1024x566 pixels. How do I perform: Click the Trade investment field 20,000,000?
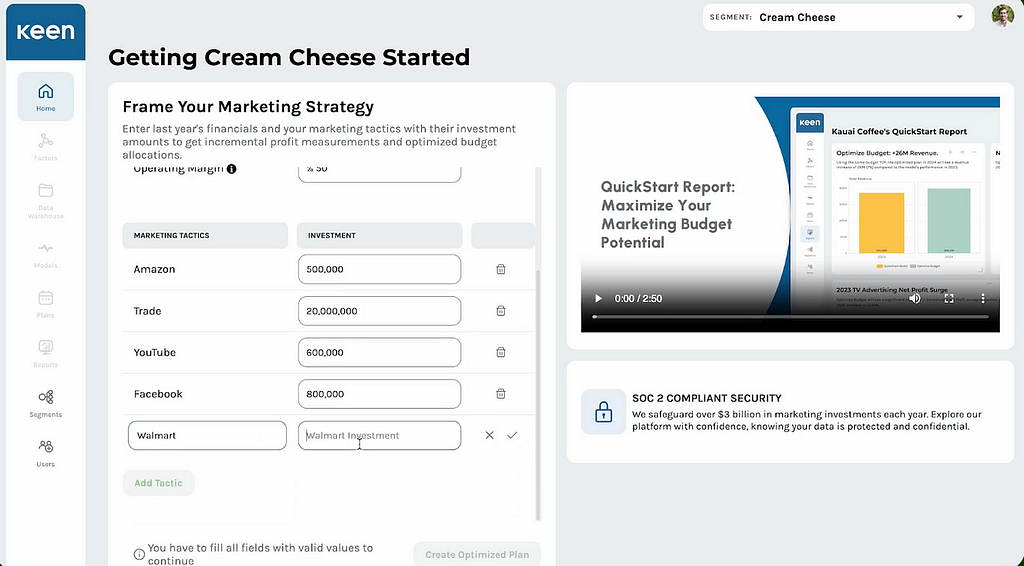[x=379, y=311]
